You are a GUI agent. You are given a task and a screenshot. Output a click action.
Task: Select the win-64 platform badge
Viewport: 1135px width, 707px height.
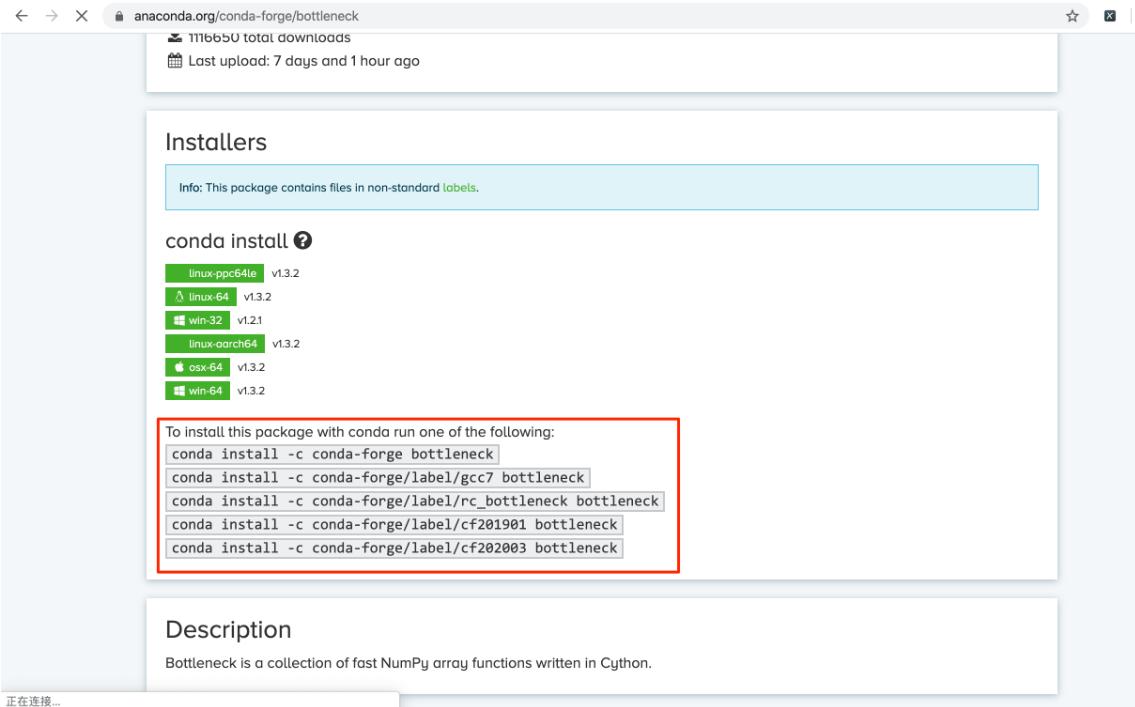tap(198, 391)
